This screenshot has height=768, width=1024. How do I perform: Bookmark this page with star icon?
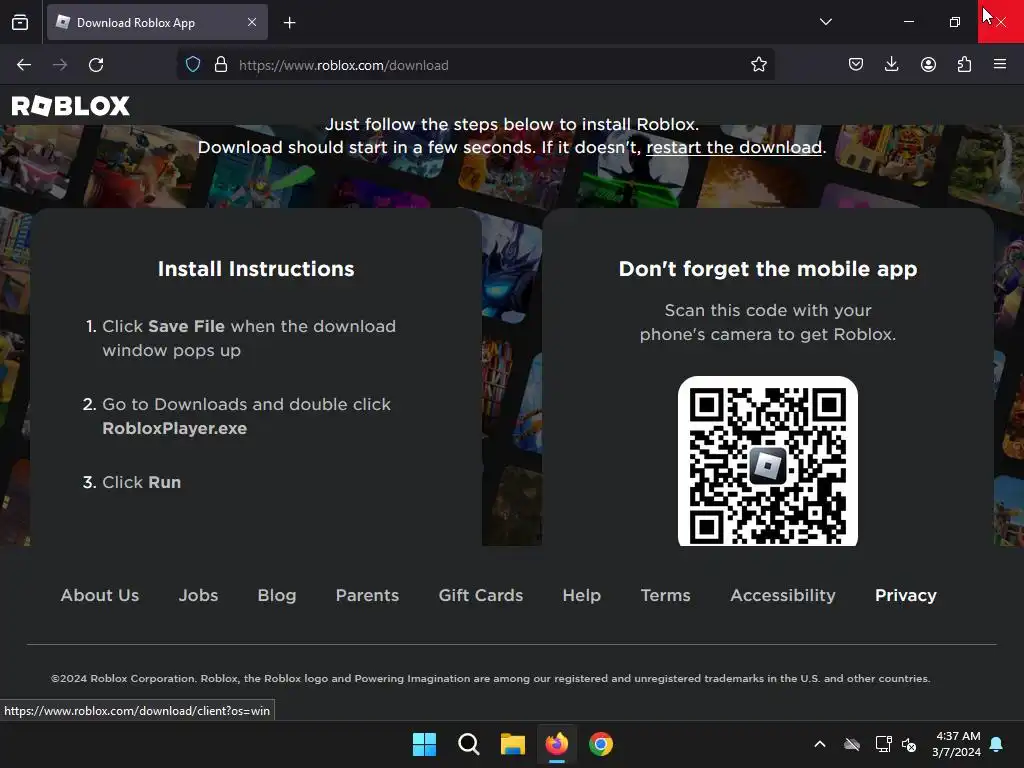(758, 65)
